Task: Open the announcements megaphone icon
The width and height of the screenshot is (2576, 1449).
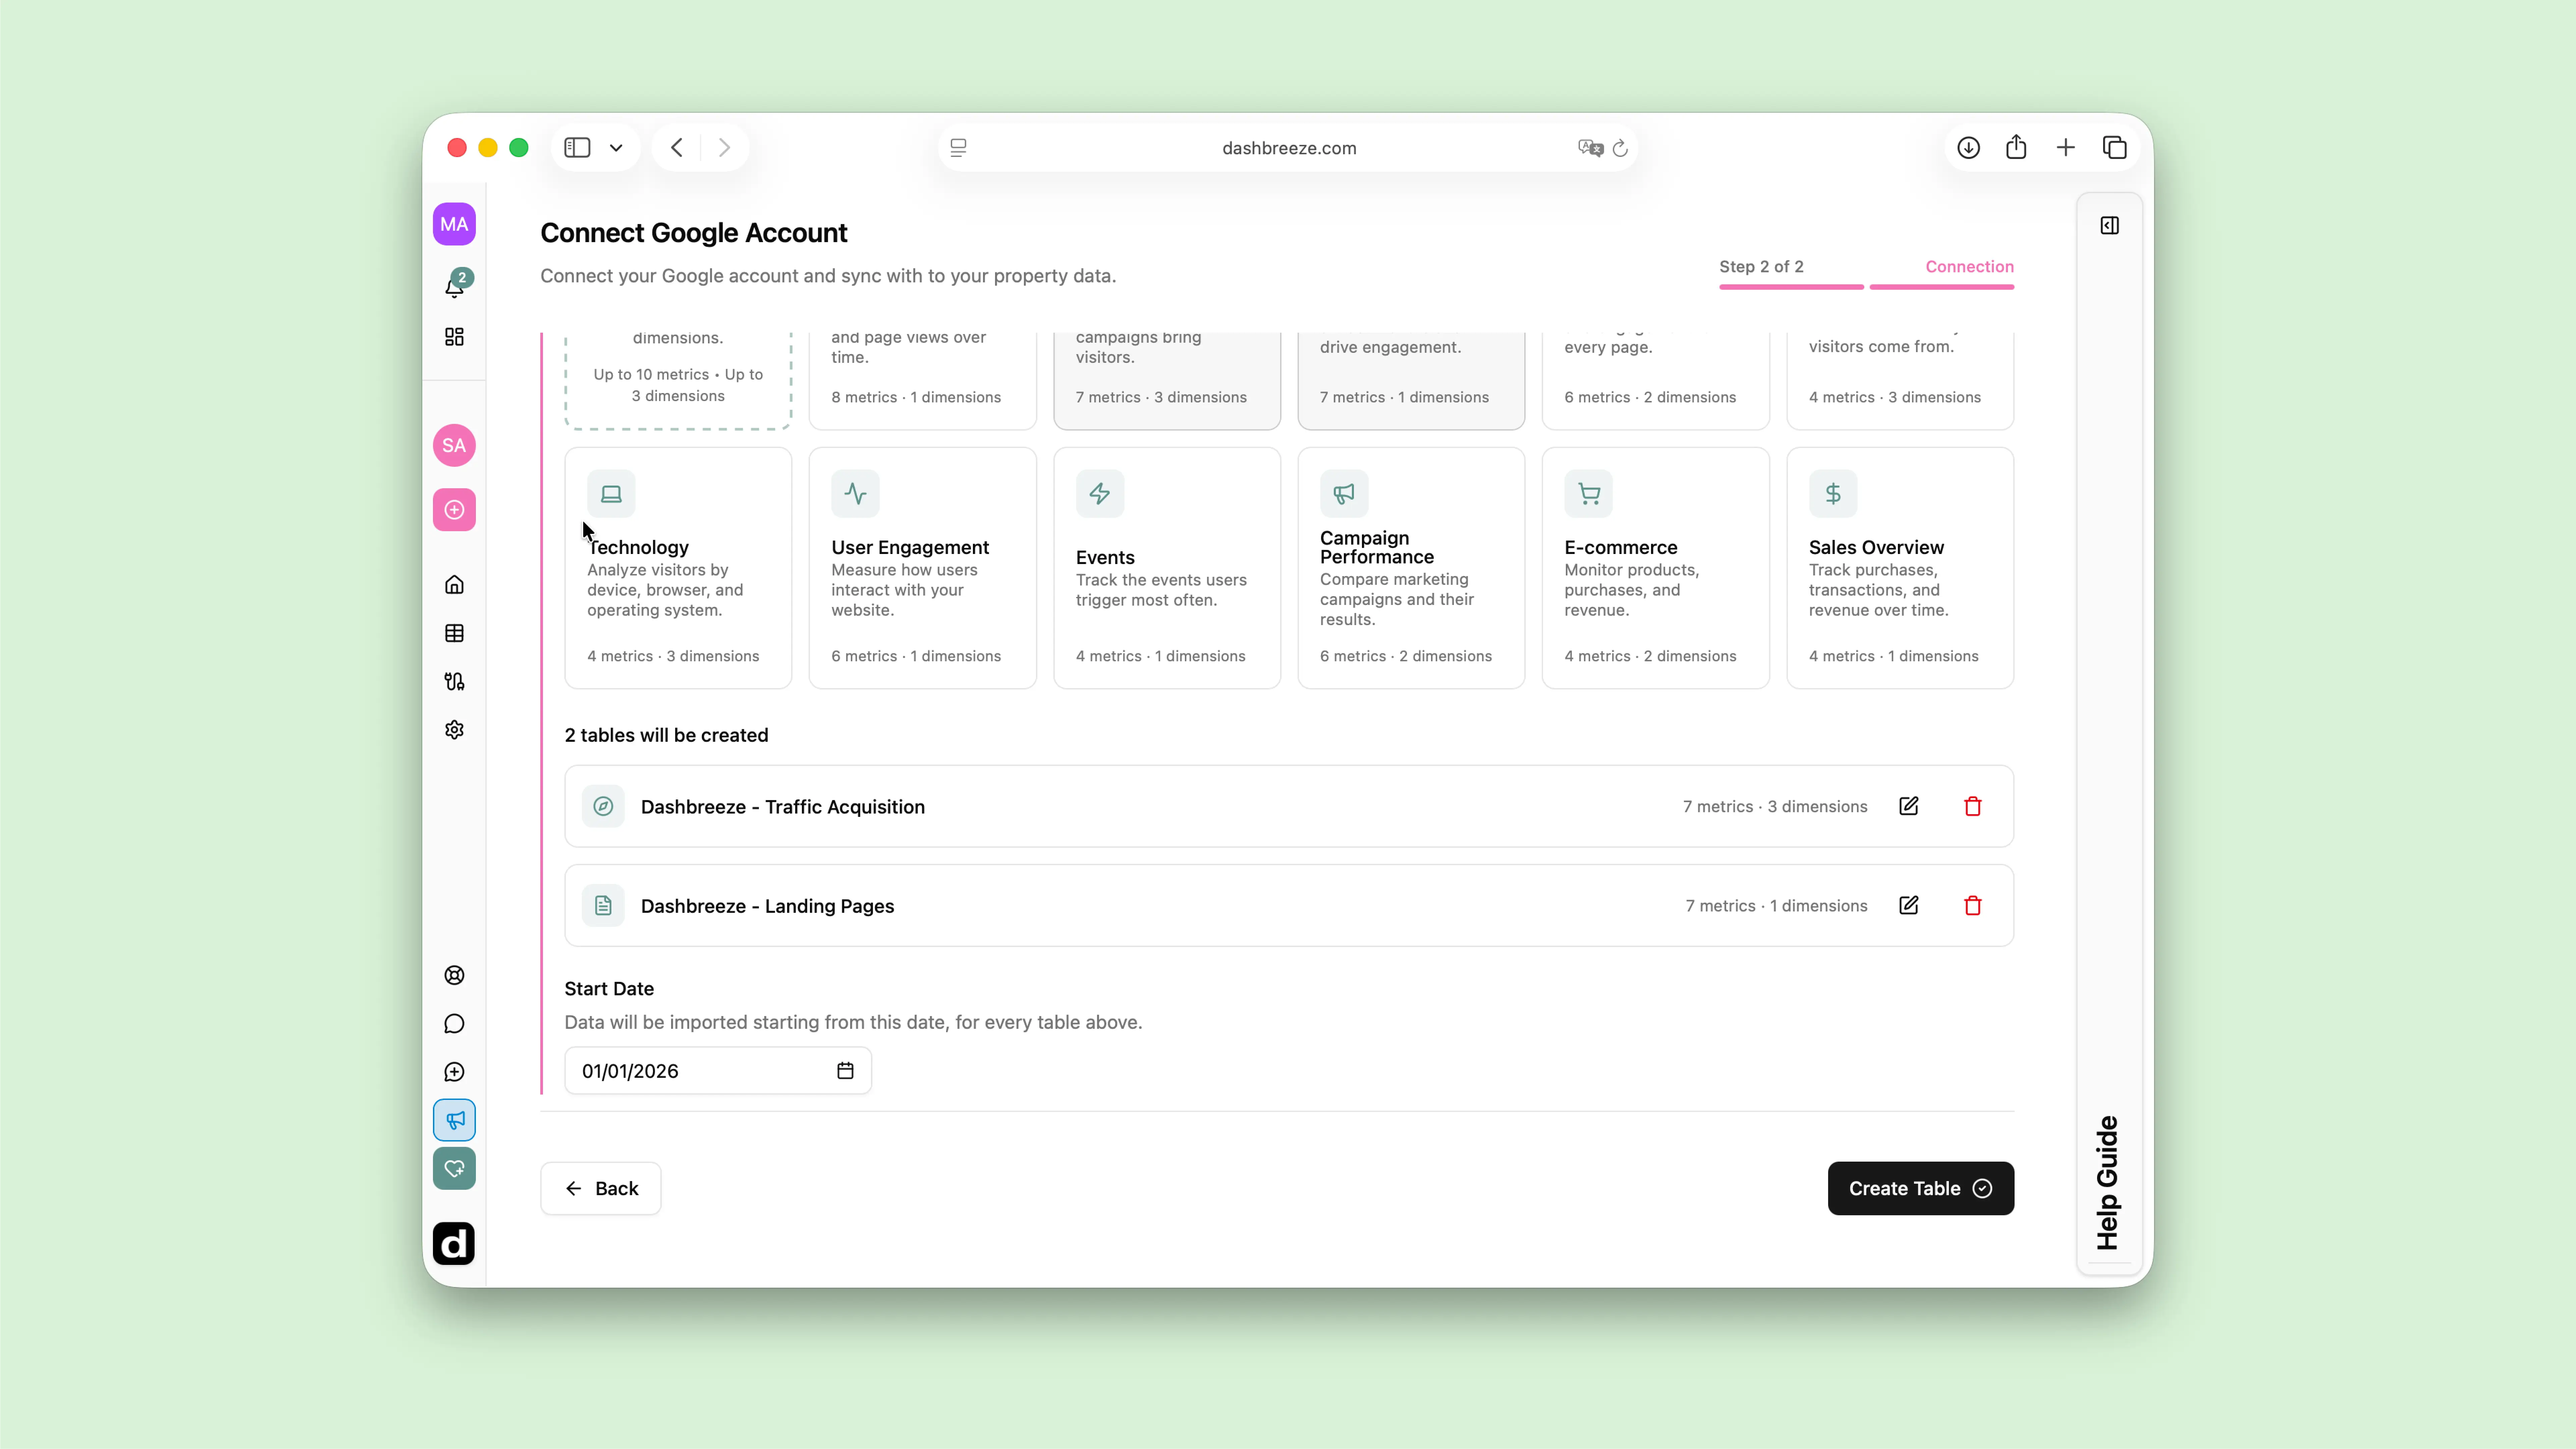Action: (x=454, y=1120)
